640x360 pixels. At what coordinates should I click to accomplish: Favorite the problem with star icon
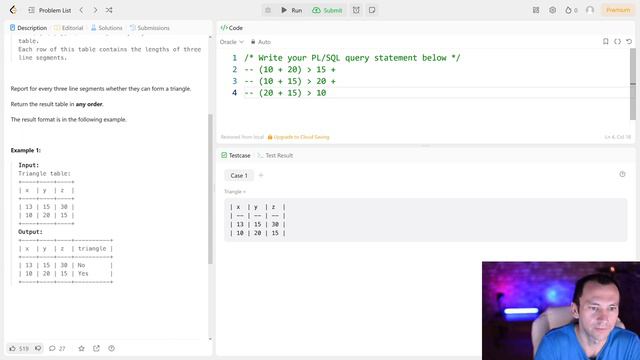pos(82,349)
